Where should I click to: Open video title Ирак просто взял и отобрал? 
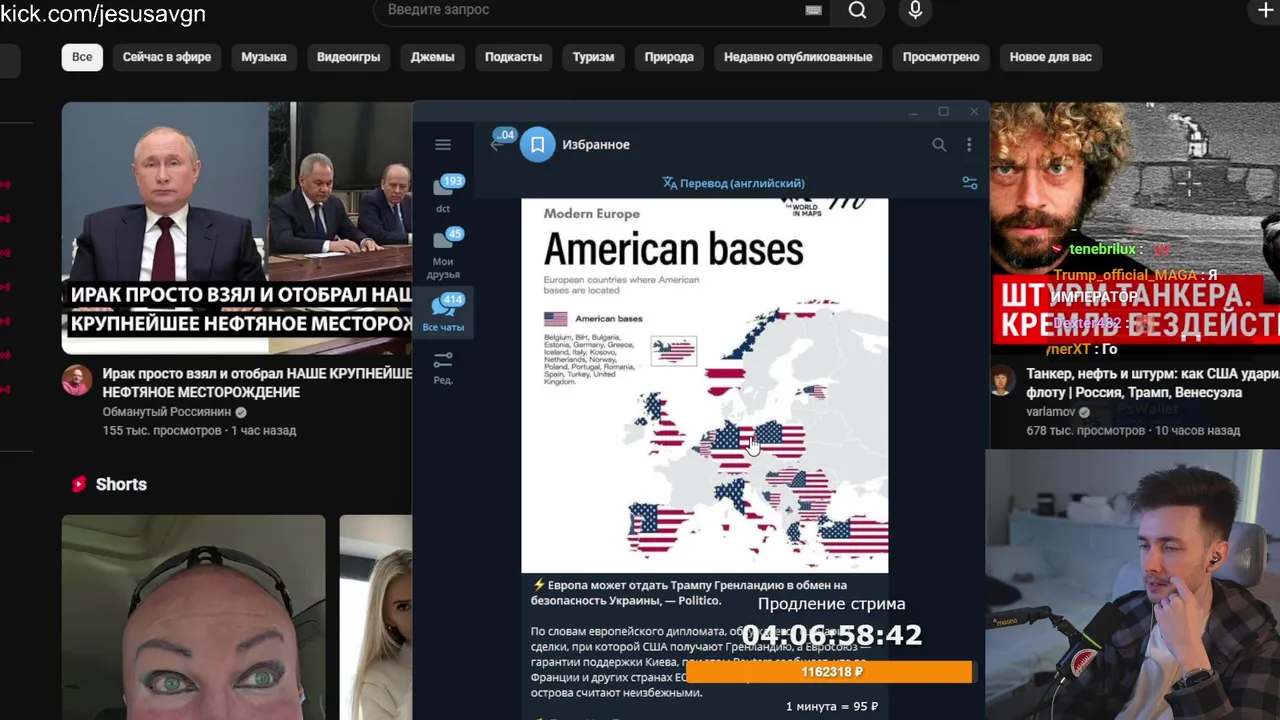(257, 383)
